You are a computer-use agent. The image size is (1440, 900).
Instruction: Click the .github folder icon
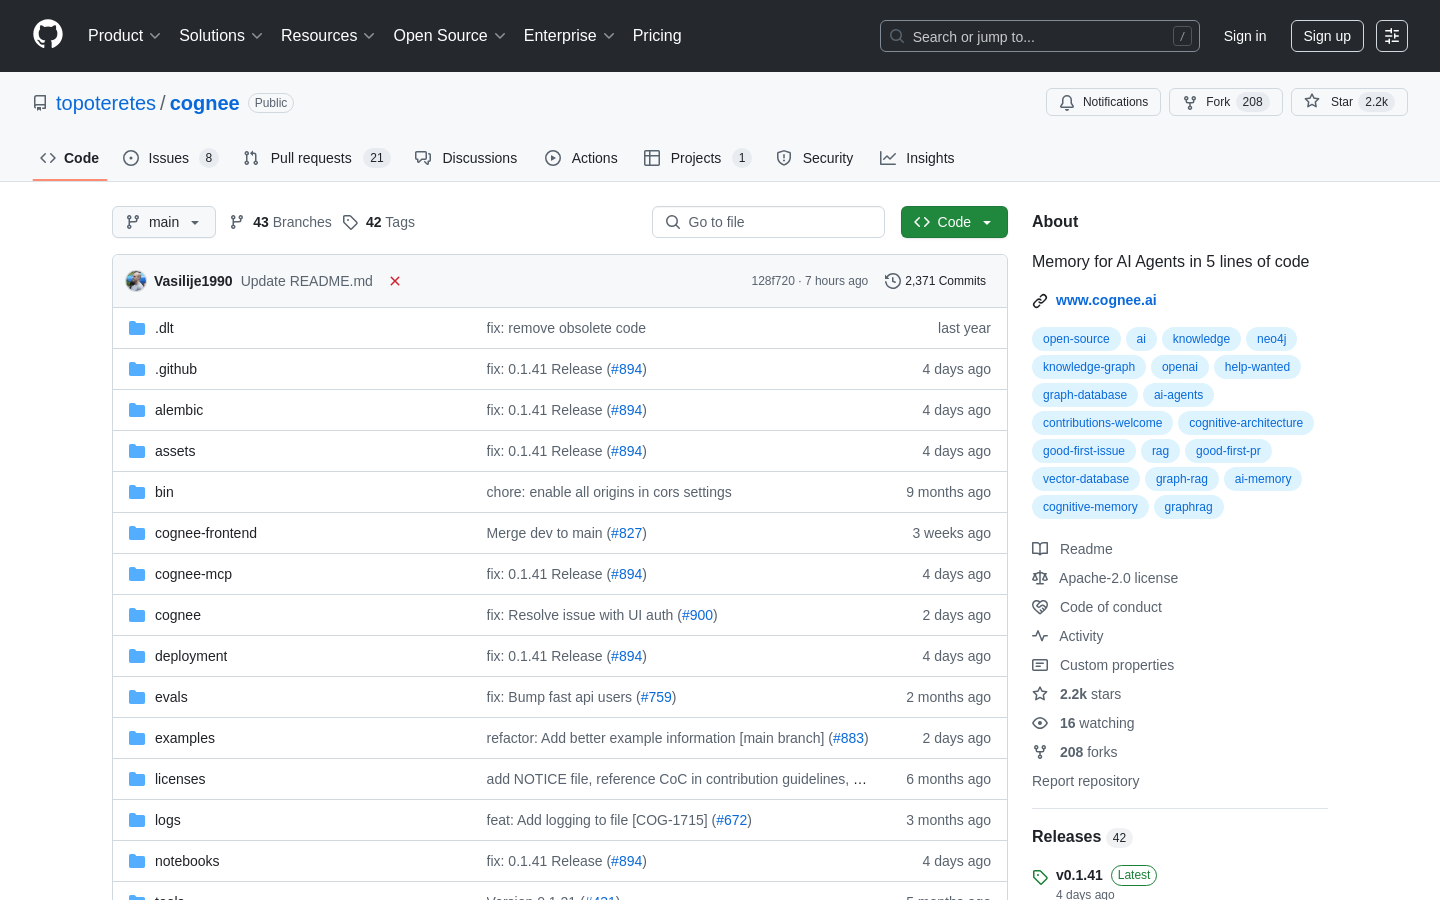coord(137,369)
